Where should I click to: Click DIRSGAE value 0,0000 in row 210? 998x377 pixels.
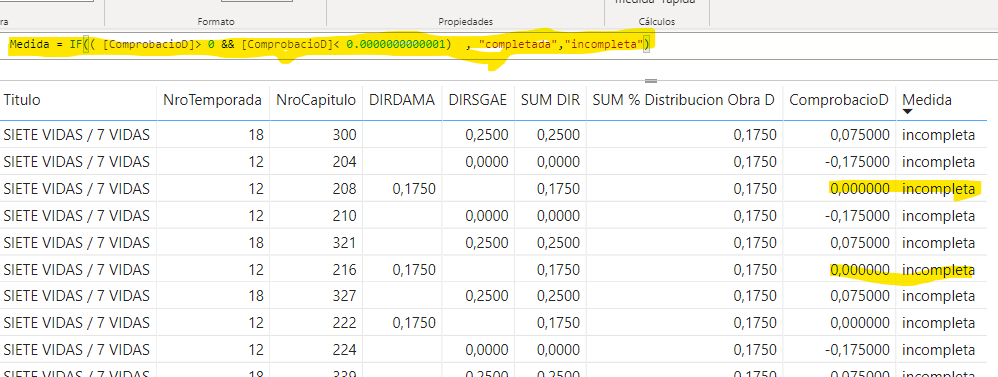486,216
